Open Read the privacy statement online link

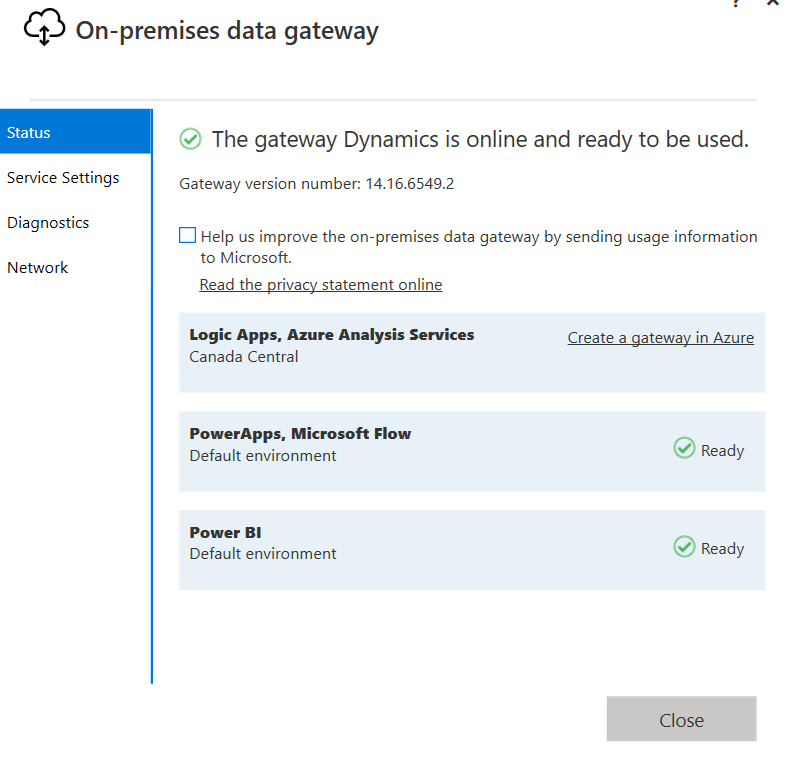[321, 285]
